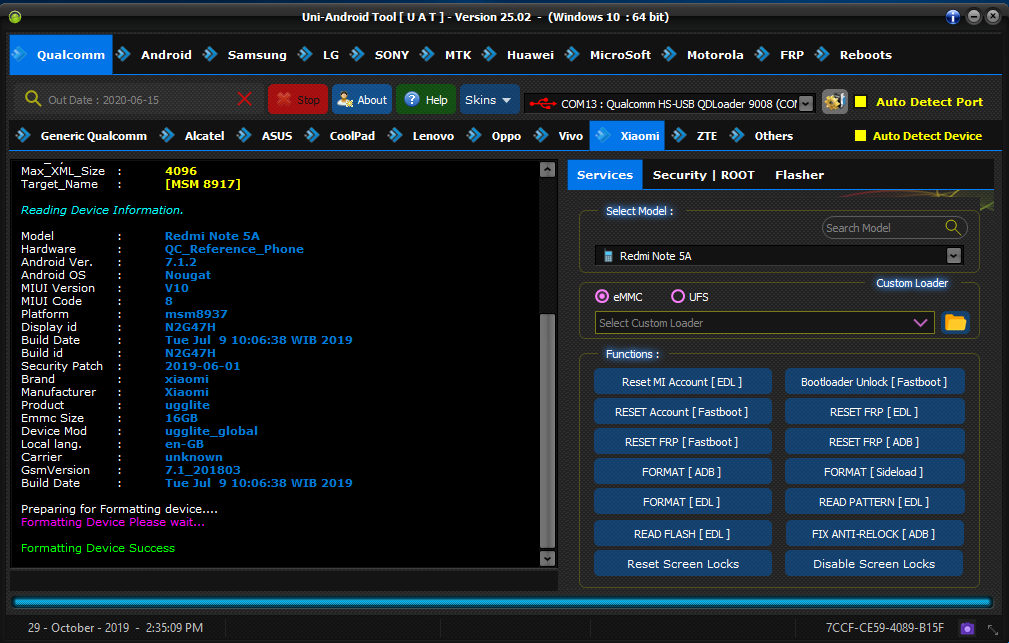Click log scrollbar up arrow

pos(547,169)
